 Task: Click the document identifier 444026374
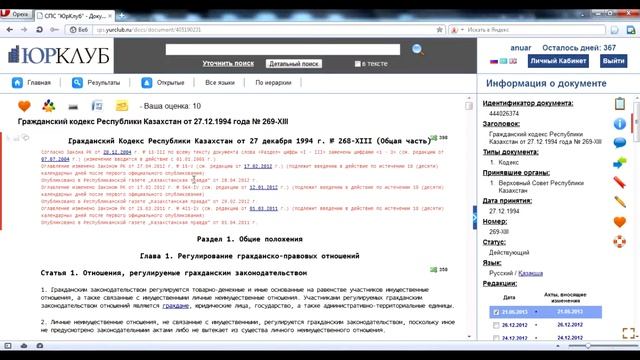tap(504, 113)
